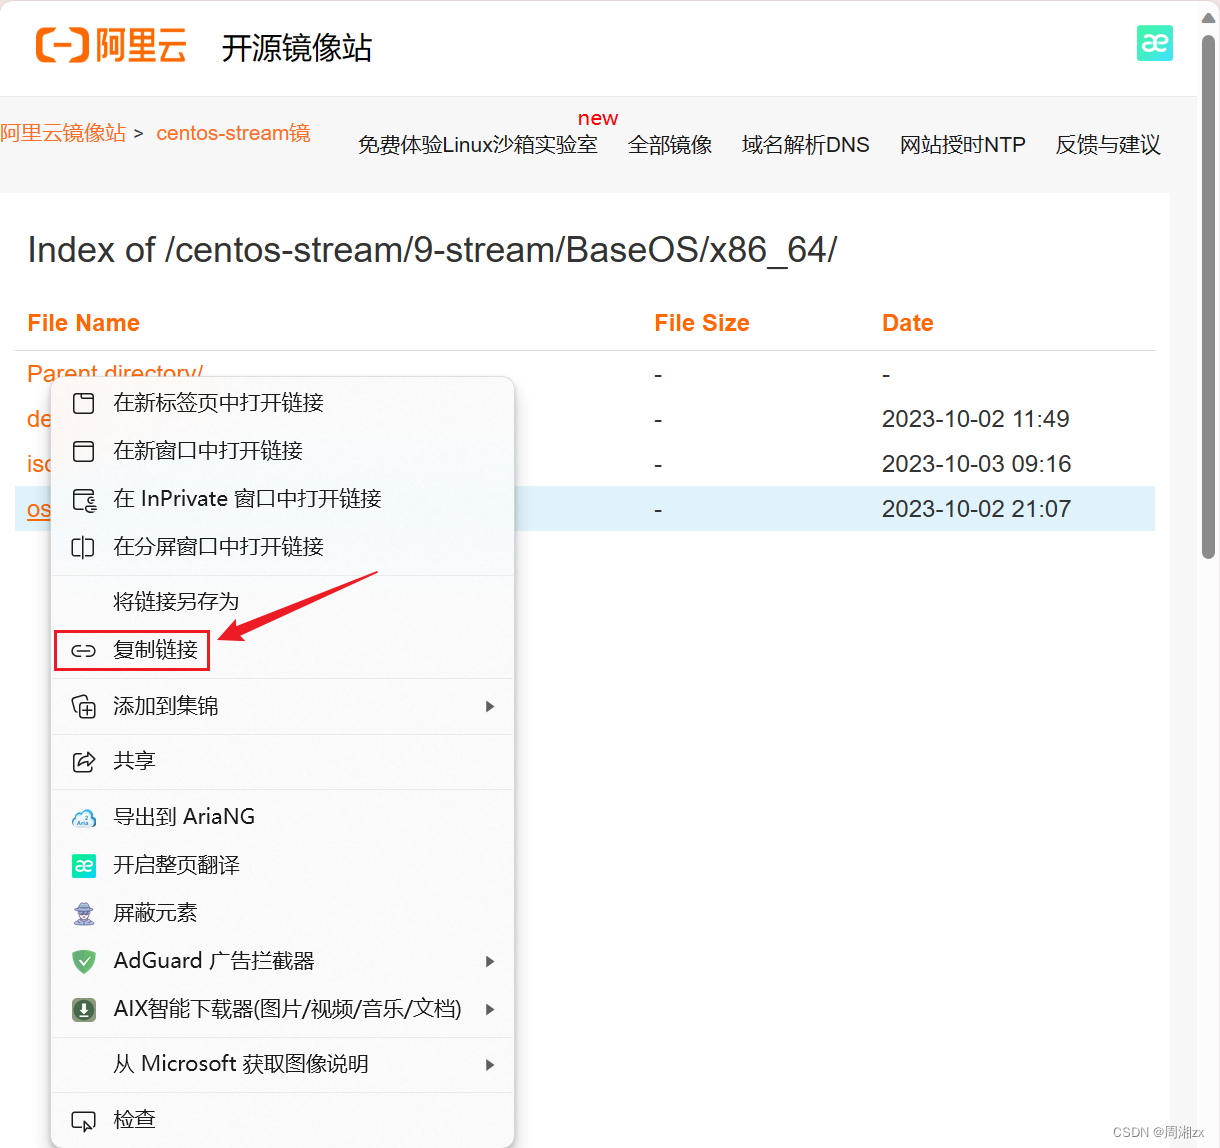1220x1148 pixels.
Task: Choose 开启整页翻译 menu entry
Action: pos(282,865)
